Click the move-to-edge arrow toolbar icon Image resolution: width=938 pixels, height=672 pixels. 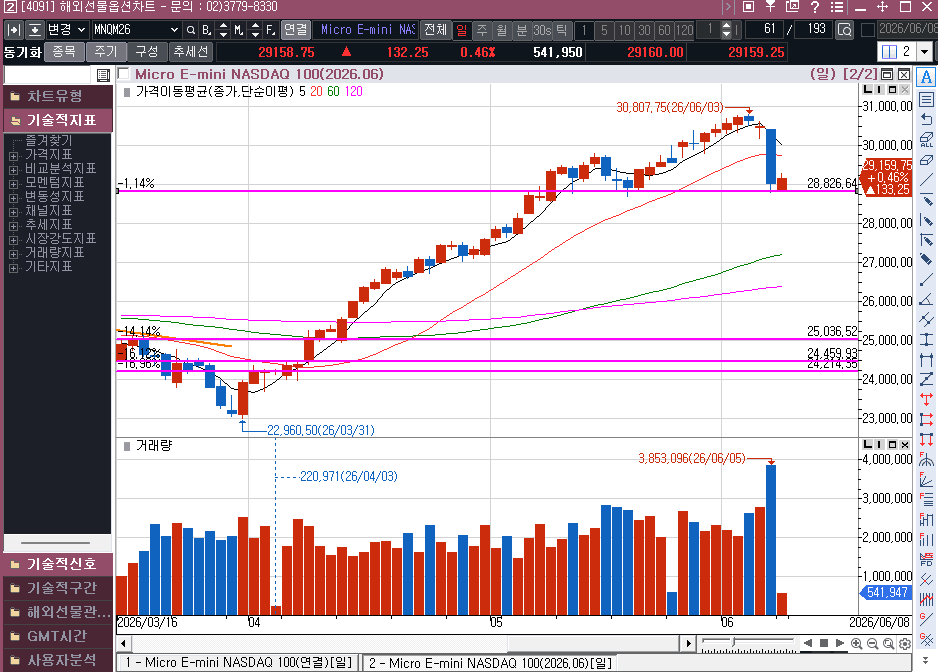[x=14, y=30]
